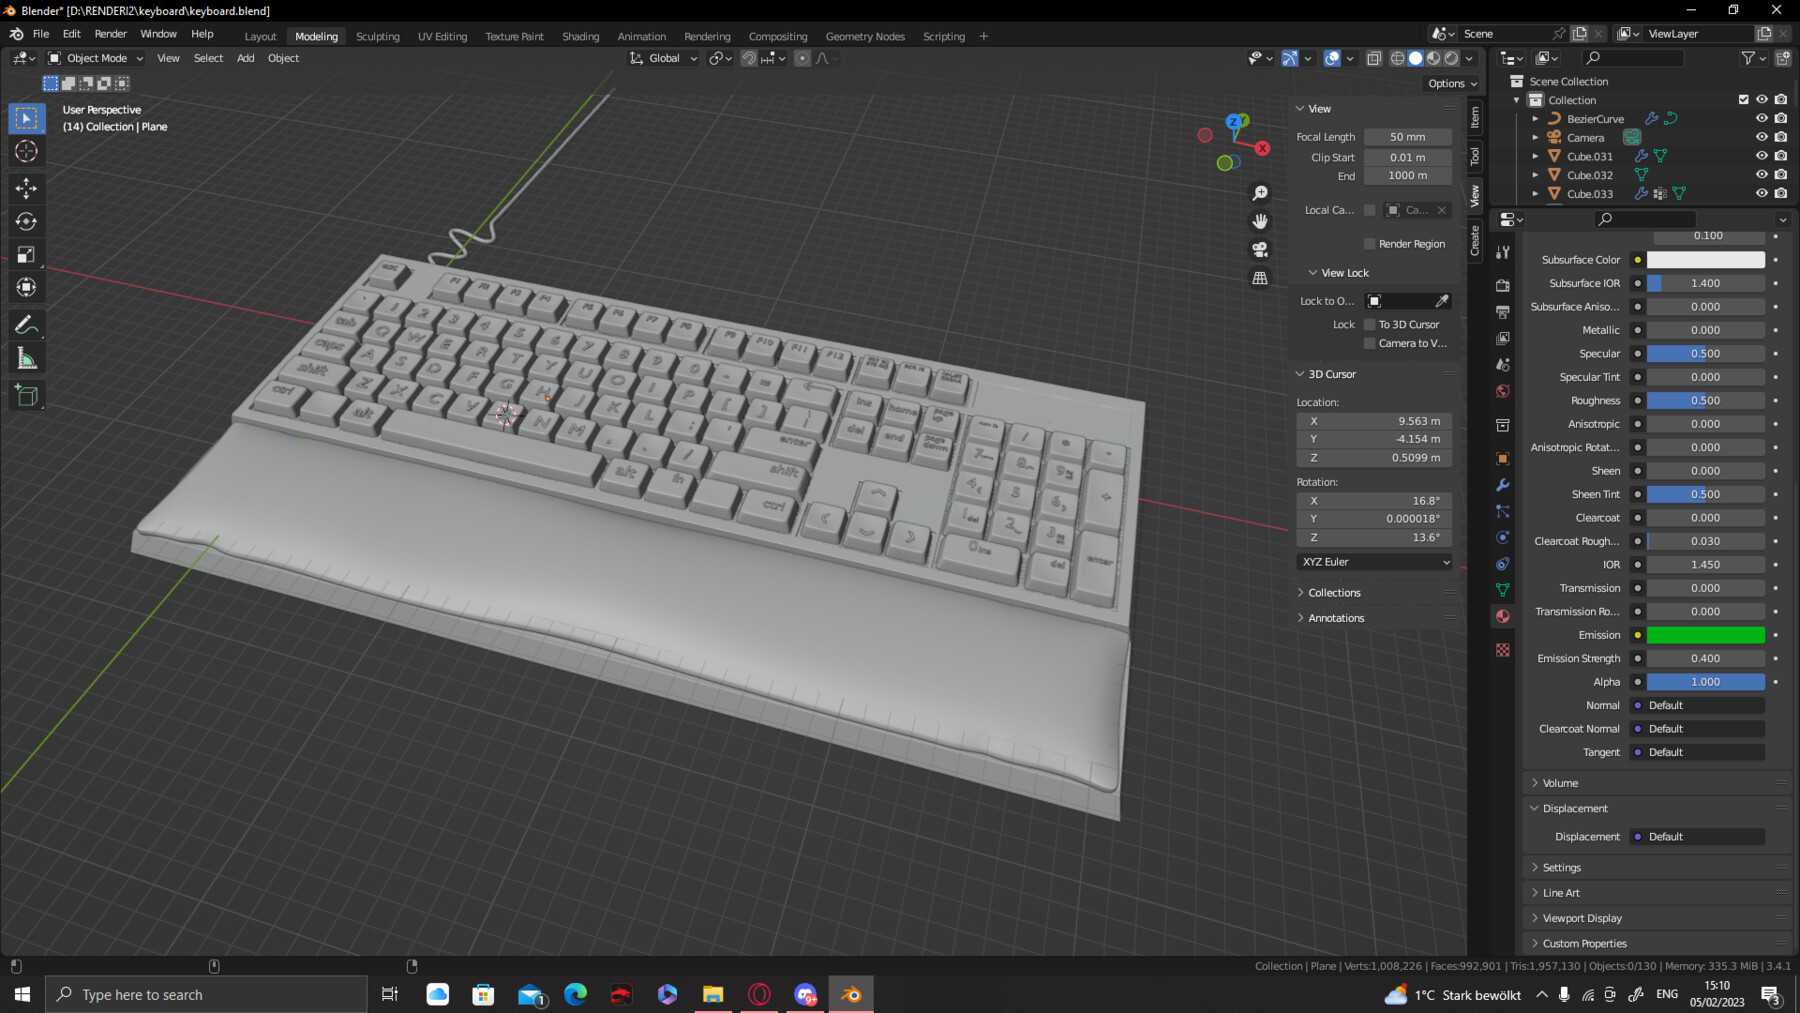Image resolution: width=1800 pixels, height=1013 pixels.
Task: Disable Cube.031 in renders via camera icon
Action: pos(1780,156)
